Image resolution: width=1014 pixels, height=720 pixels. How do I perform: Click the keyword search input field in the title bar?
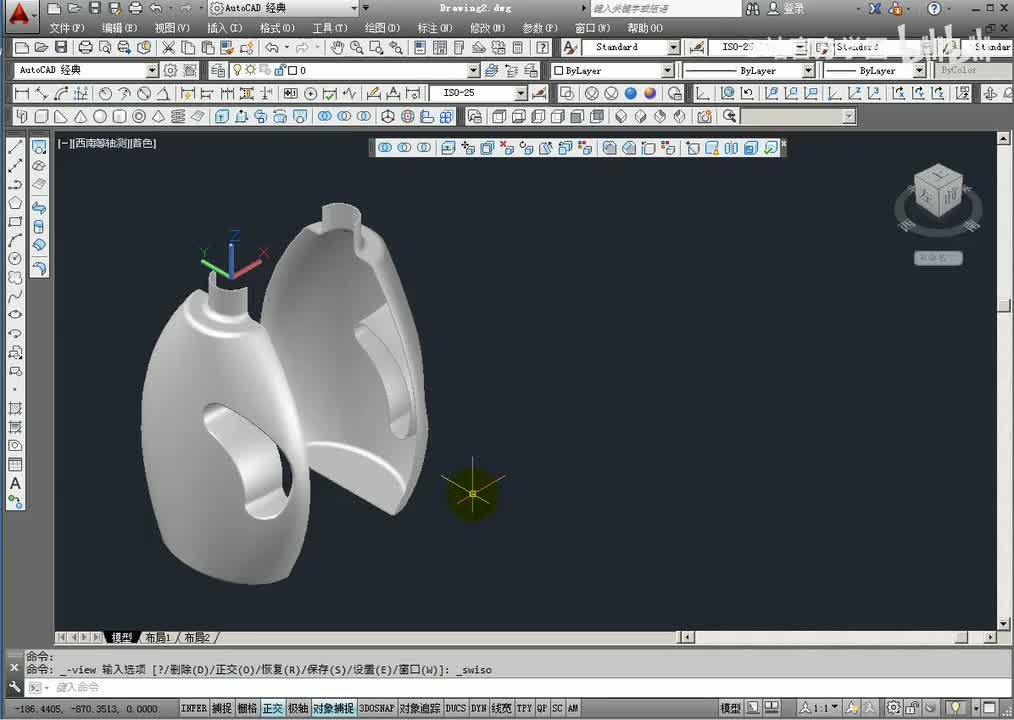[665, 8]
